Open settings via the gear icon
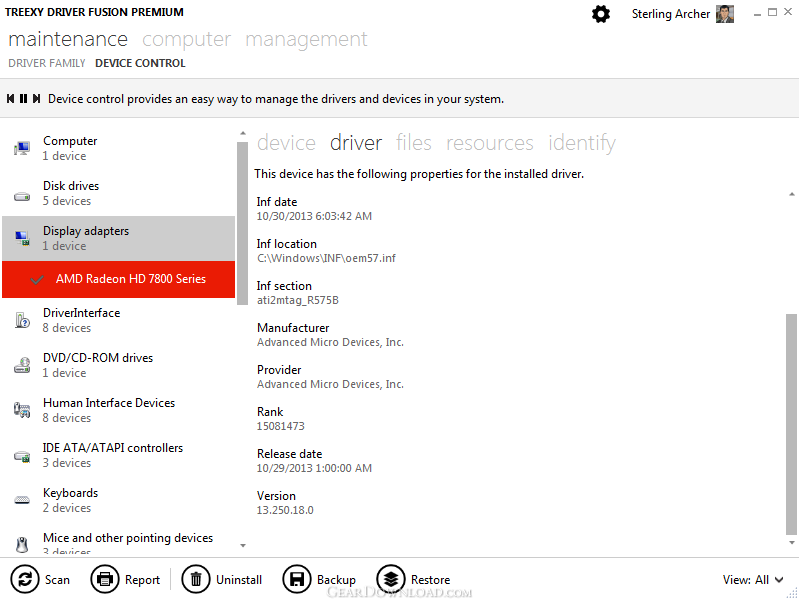Image resolution: width=799 pixels, height=600 pixels. [x=601, y=14]
